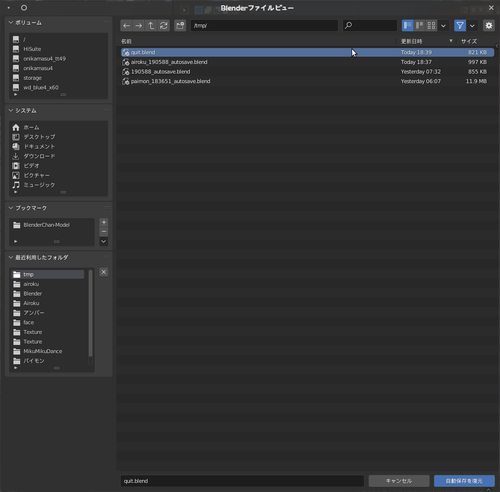Click the file search field
Viewport: 500px width, 492px height.
click(370, 25)
